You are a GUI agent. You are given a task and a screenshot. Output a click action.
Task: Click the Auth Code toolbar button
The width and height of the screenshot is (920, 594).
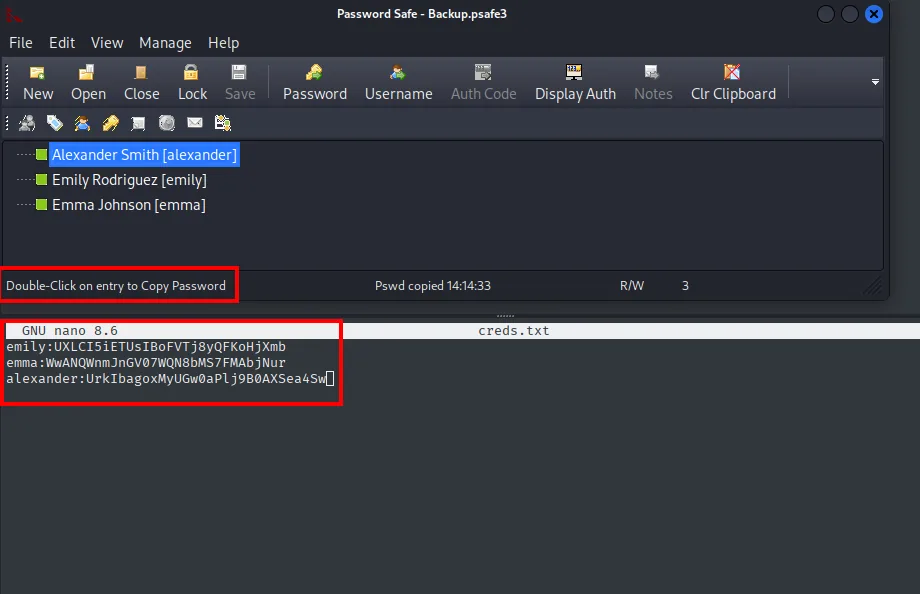(x=483, y=83)
